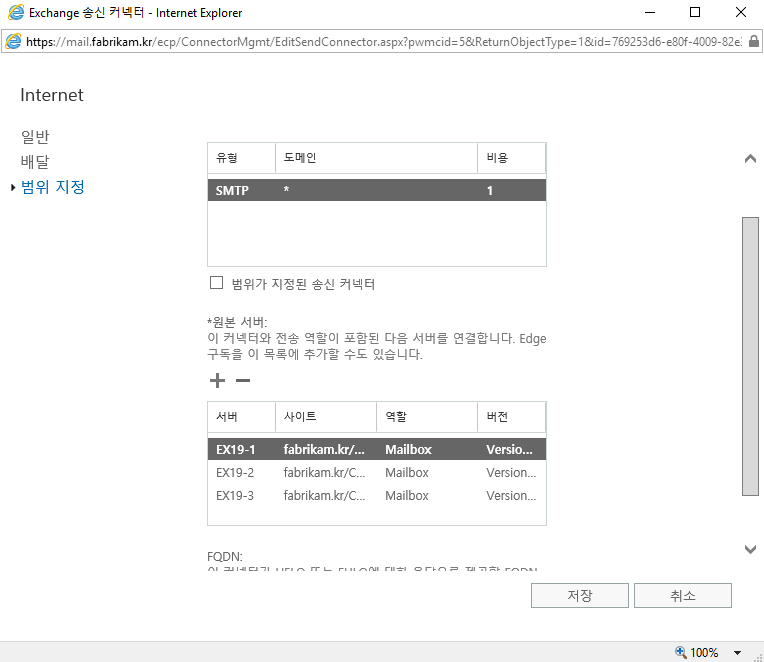Open the 일반 section
The height and width of the screenshot is (662, 764).
(35, 136)
